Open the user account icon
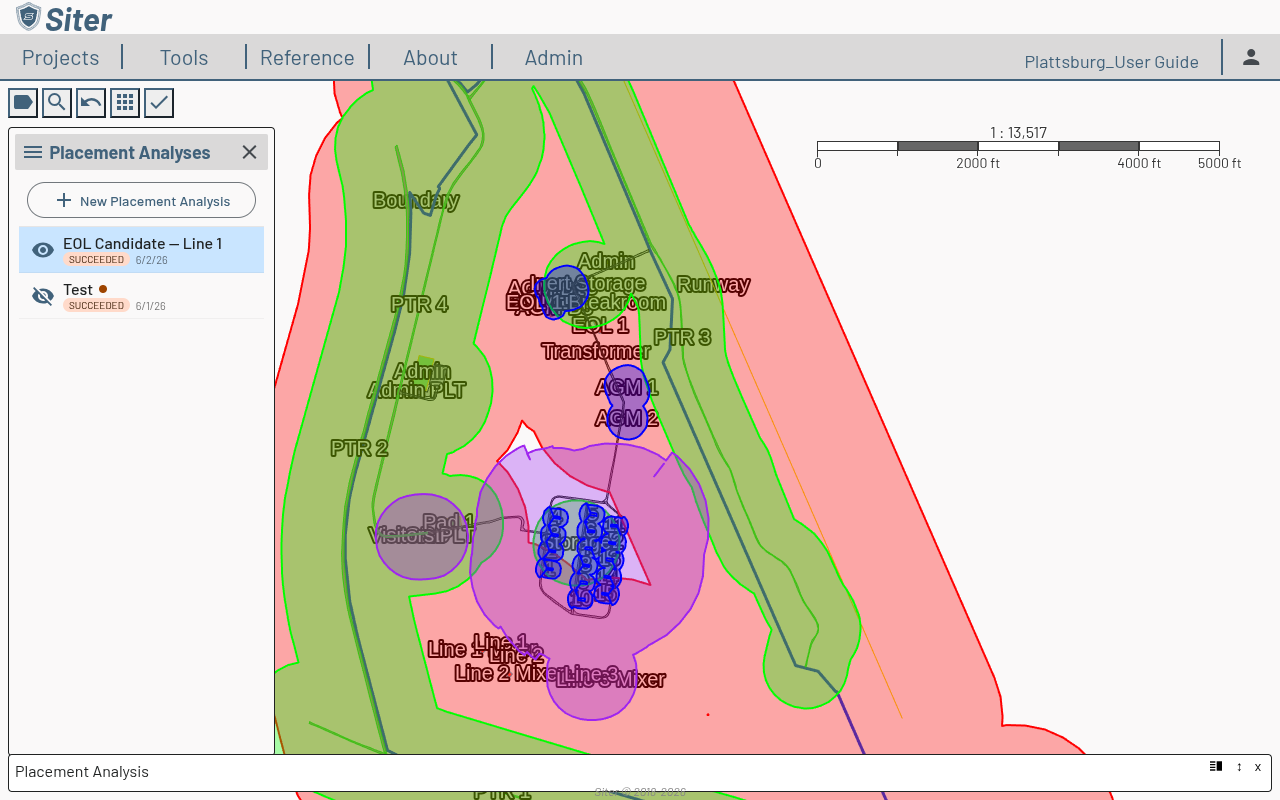1280x800 pixels. coord(1251,57)
